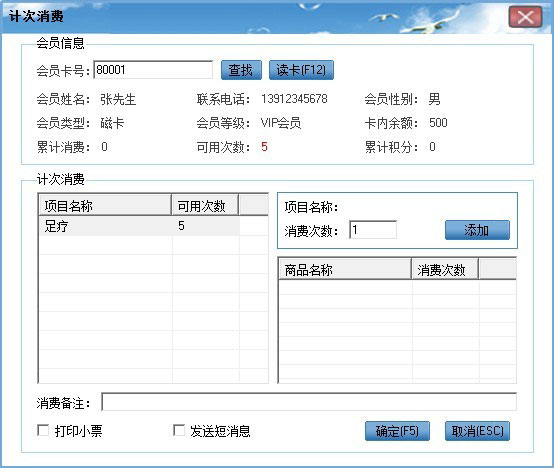554x468 pixels.
Task: Focus the 会员卡号 input field
Action: pos(153,70)
